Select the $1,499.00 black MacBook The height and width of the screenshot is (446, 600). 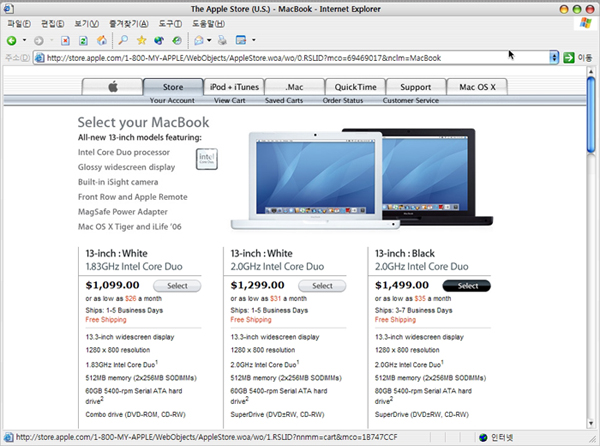pos(466,286)
